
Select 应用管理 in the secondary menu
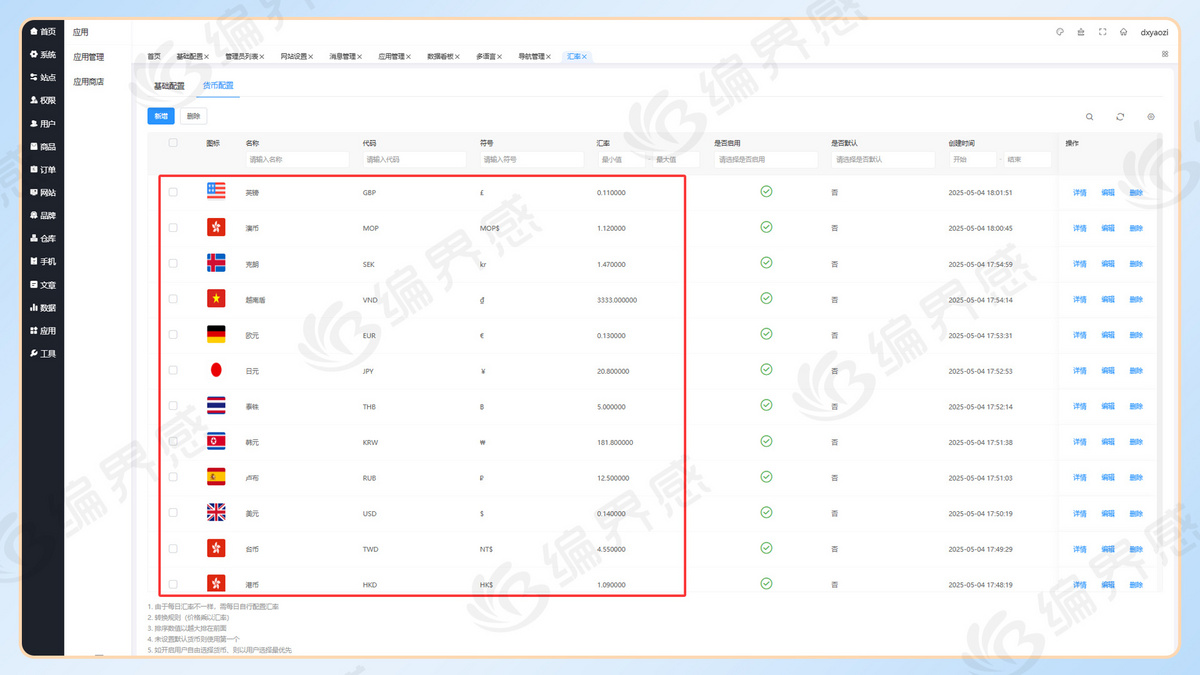tap(89, 57)
